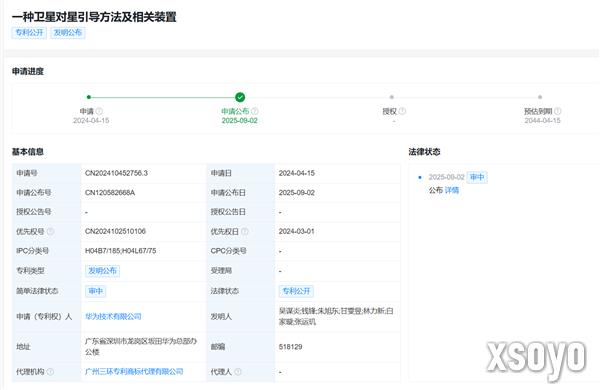Screen dimensions: 600x390
Task: Click green 2025-09-02 date under 申请公布
Action: coord(240,120)
